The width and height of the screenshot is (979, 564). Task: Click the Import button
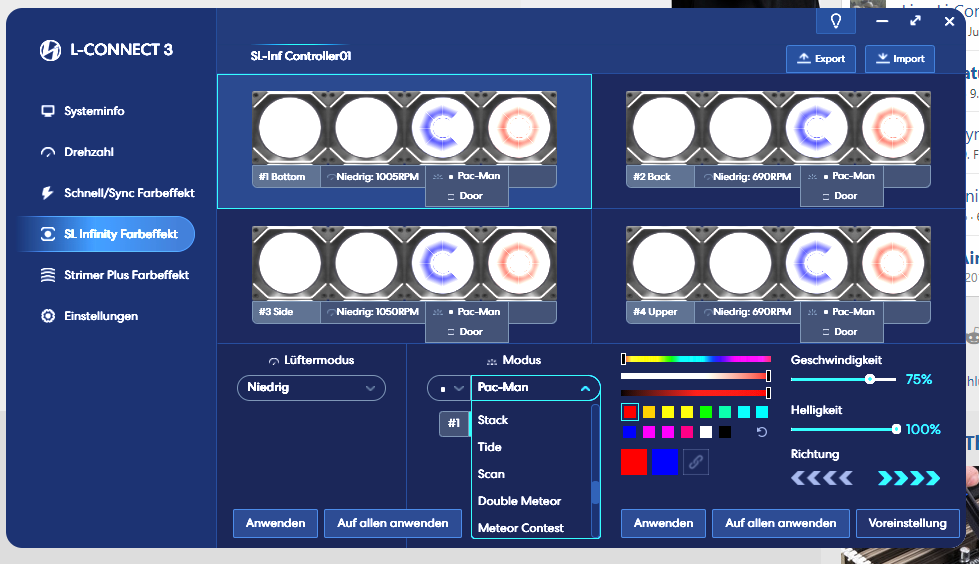[x=900, y=59]
